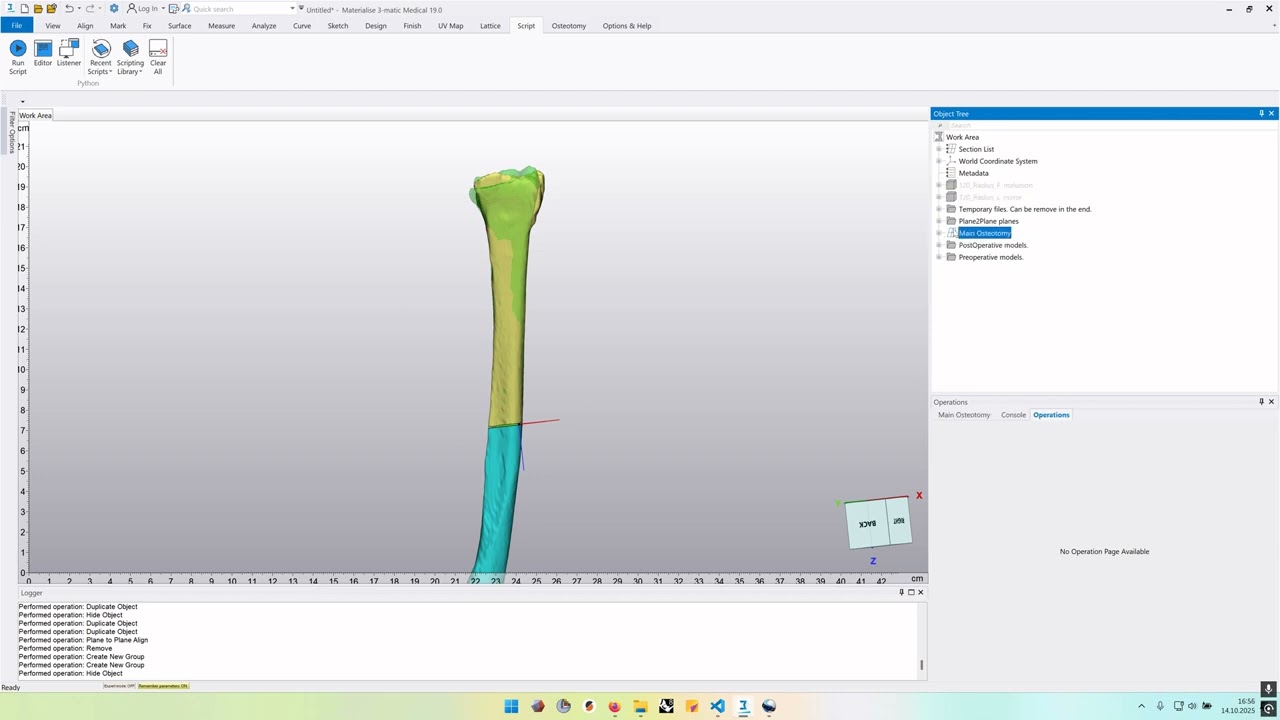The height and width of the screenshot is (720, 1280).
Task: Expand the Preoperative models folder
Action: pyautogui.click(x=939, y=257)
